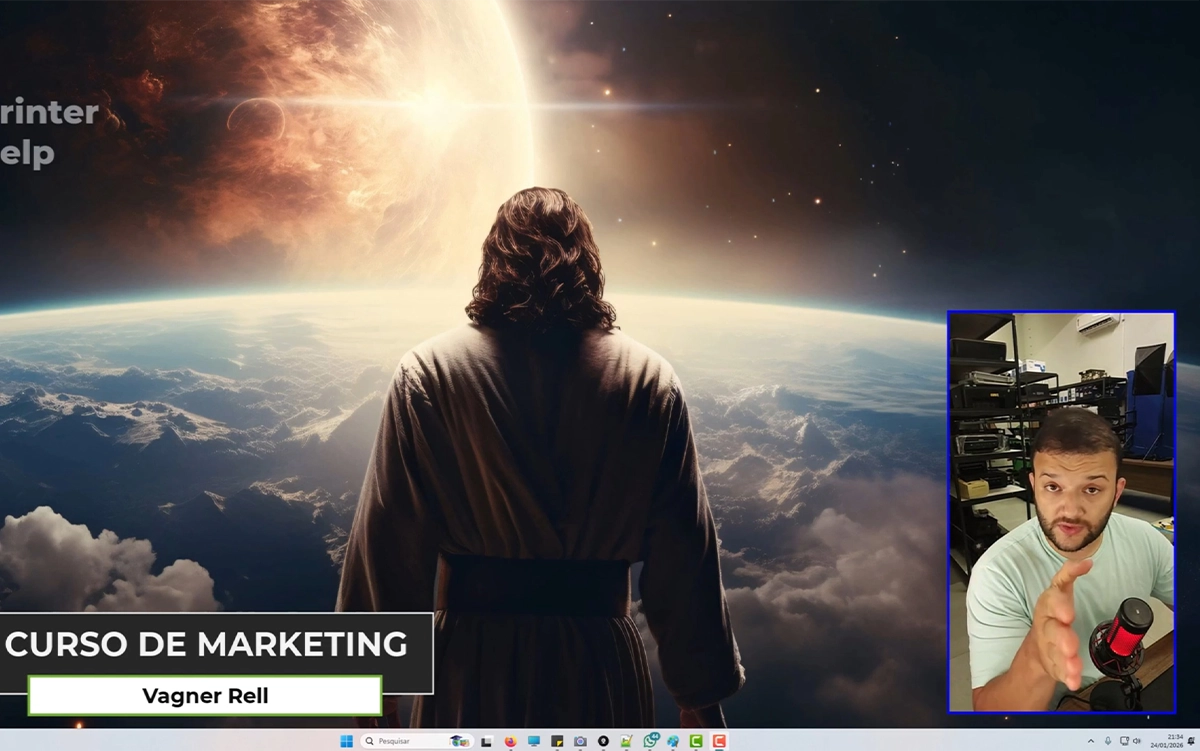Image resolution: width=1200 pixels, height=751 pixels.
Task: Open the black circular taskbar icon
Action: pos(603,741)
